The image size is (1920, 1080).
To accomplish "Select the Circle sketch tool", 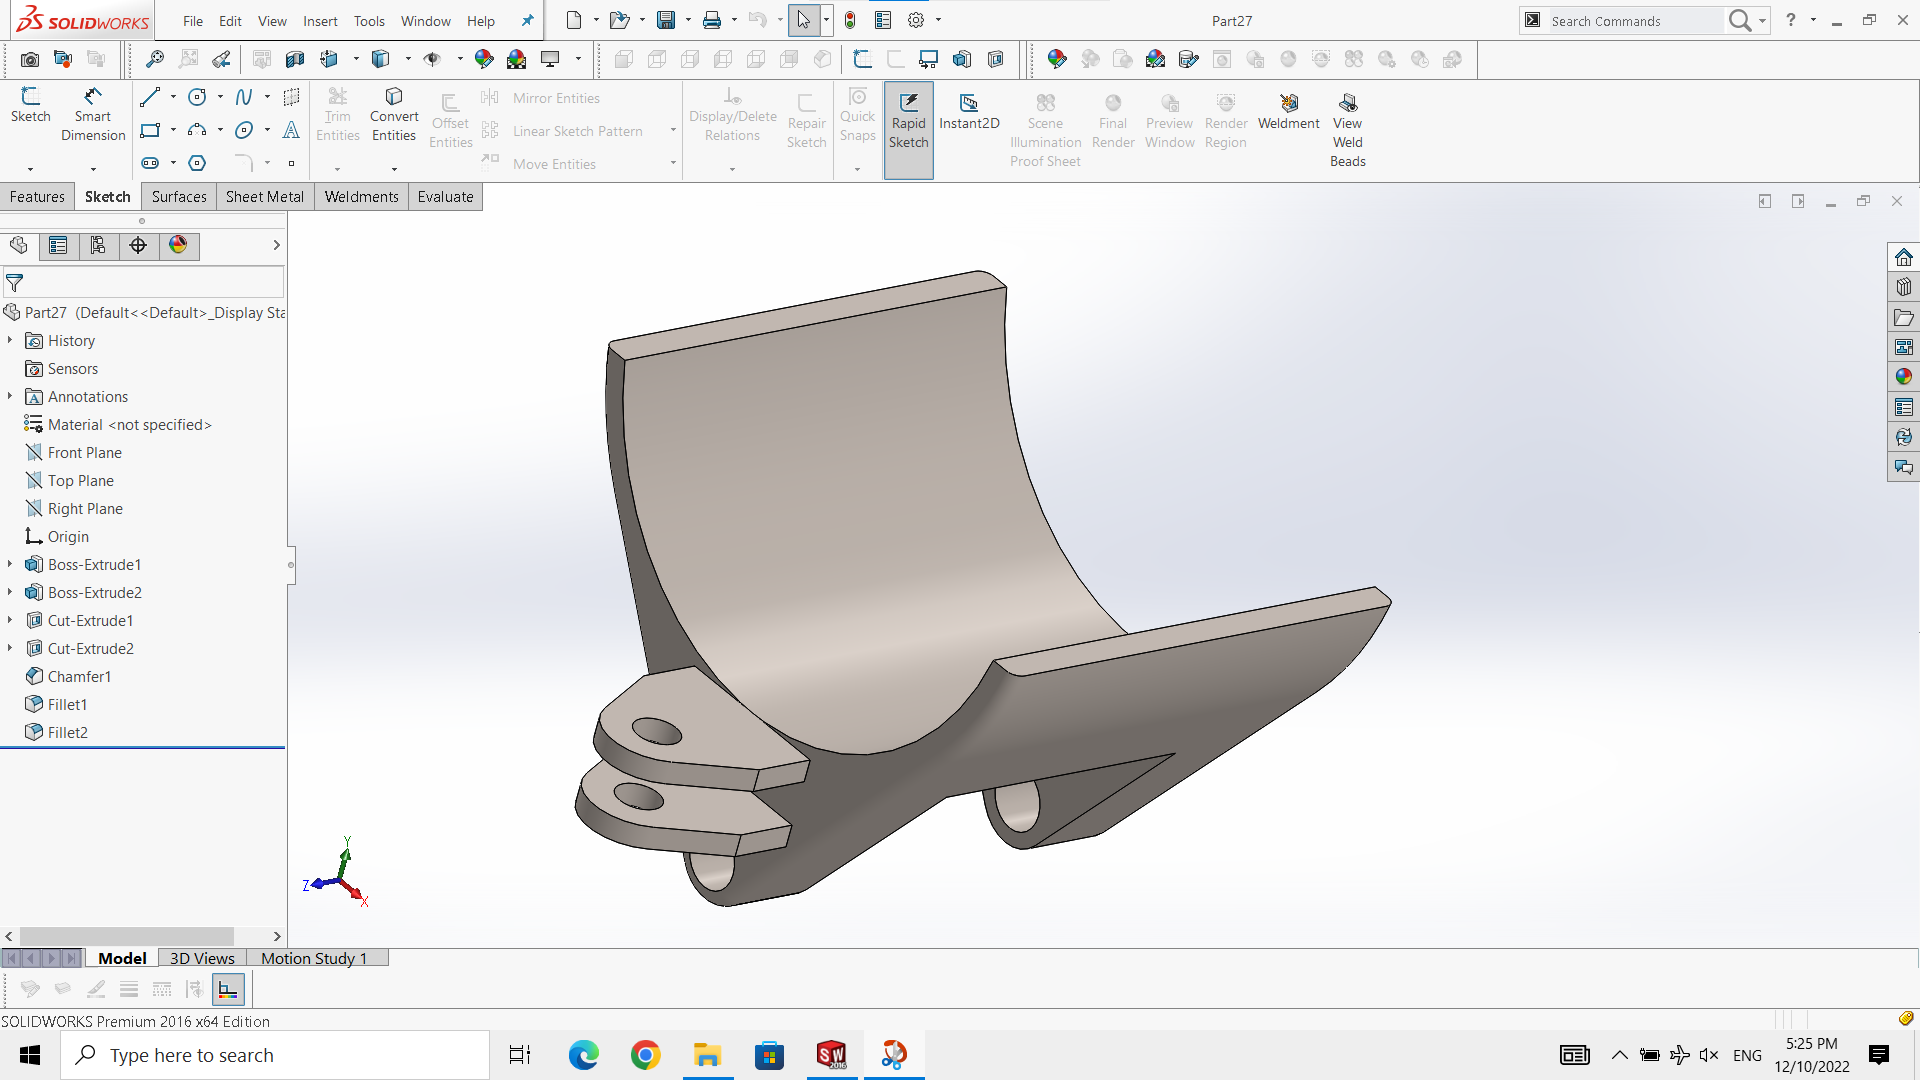I will click(x=197, y=97).
